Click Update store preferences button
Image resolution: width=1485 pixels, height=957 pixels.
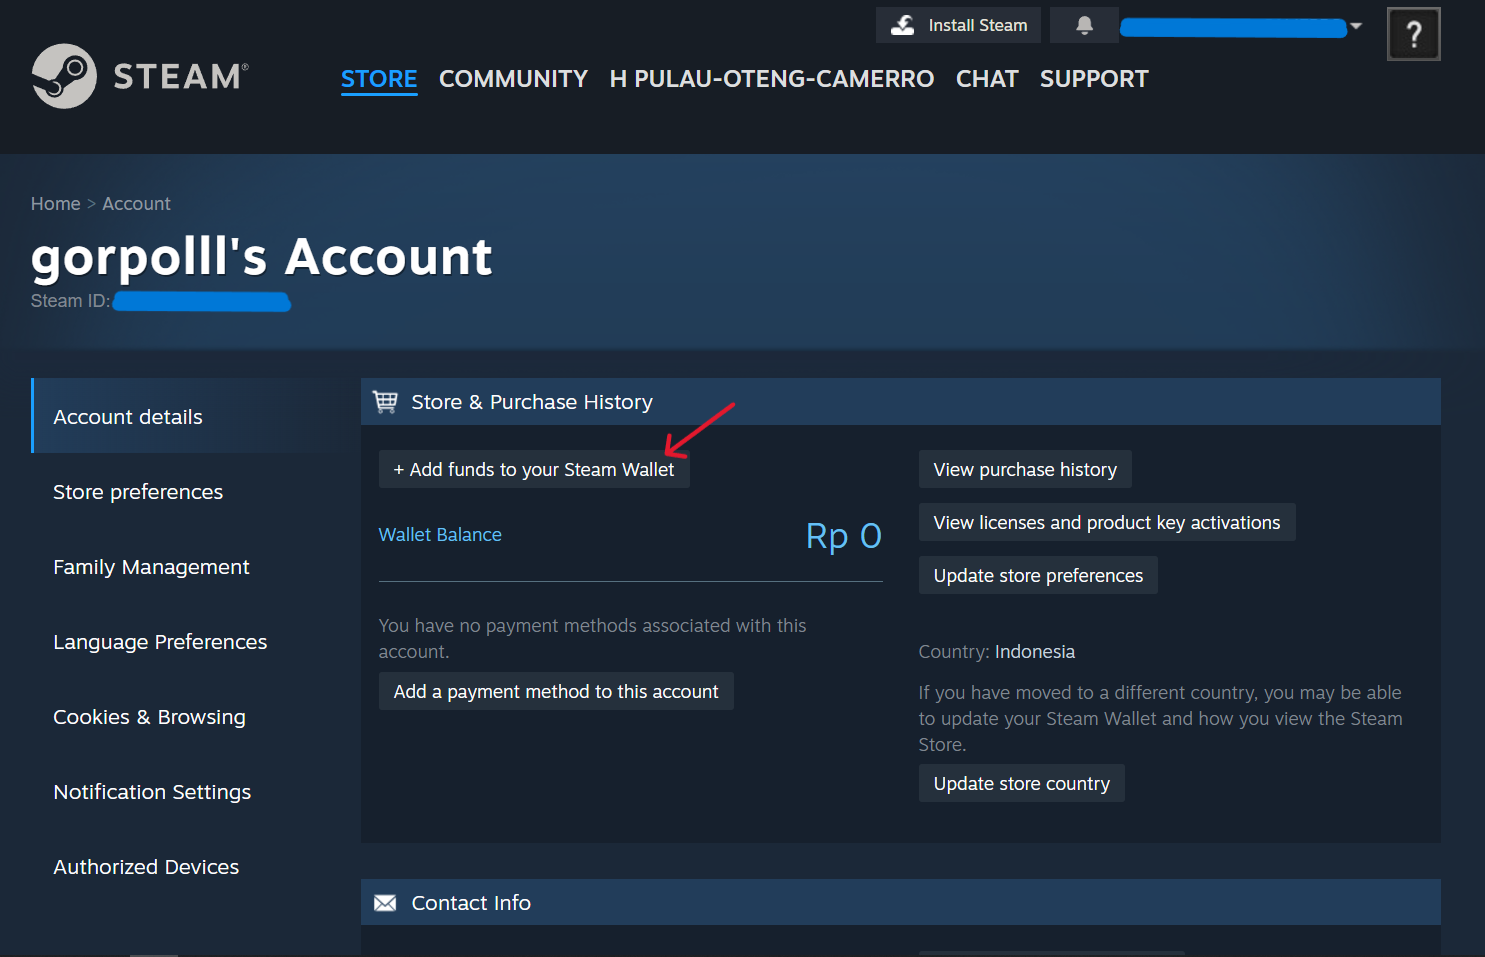click(1038, 575)
